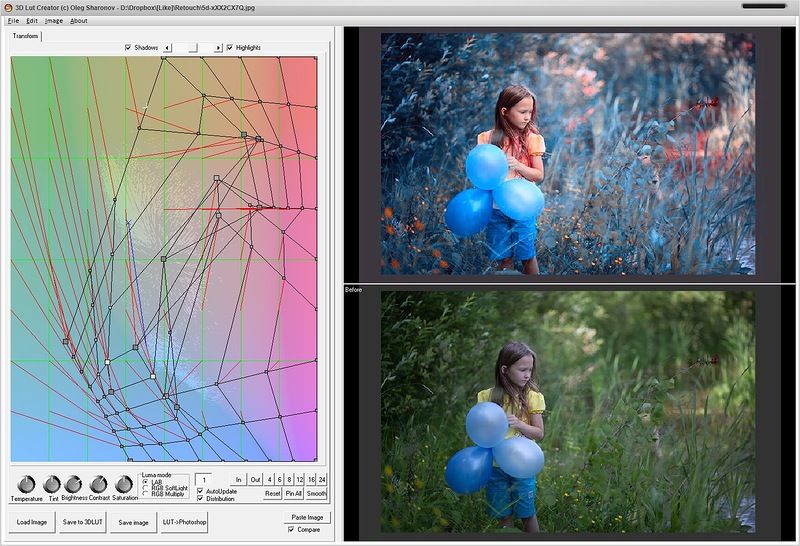Open the Edit menu
This screenshot has height=546, width=800.
(32, 21)
